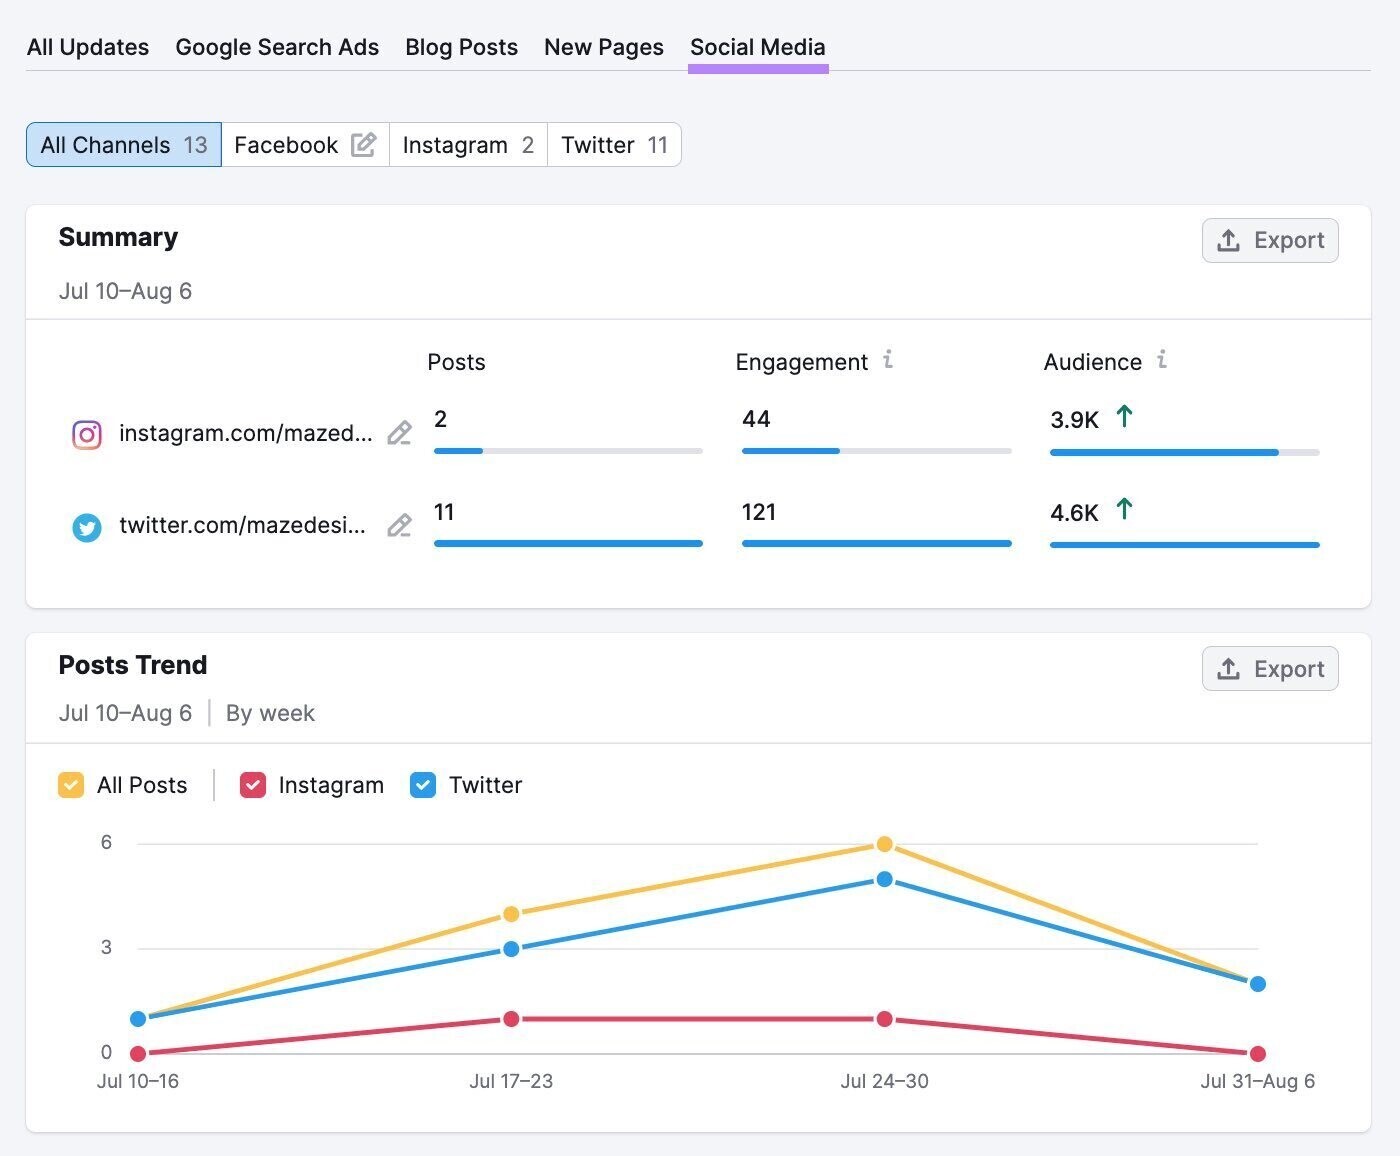Toggle the Instagram trend line checkbox

[253, 785]
